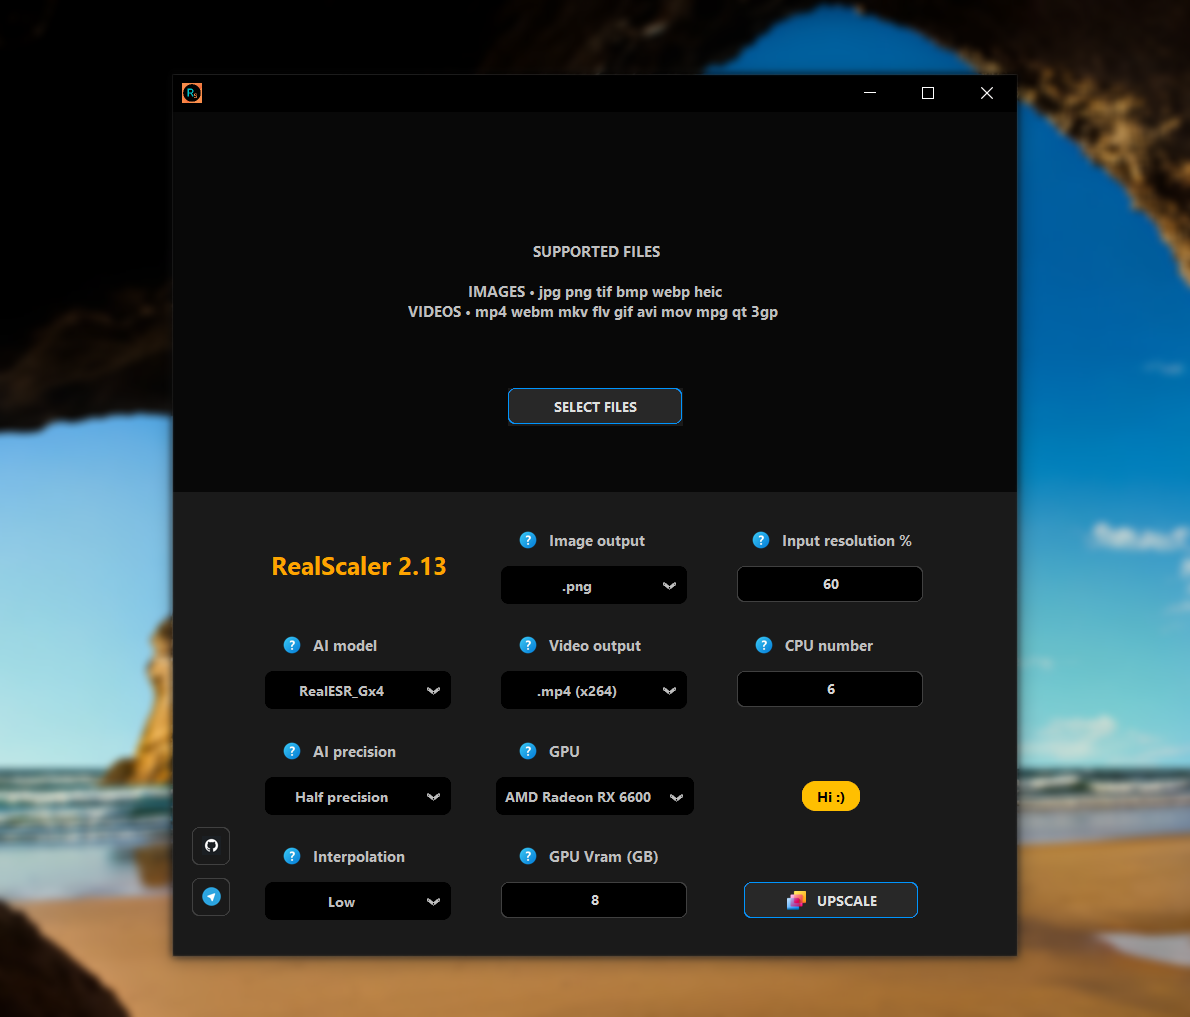This screenshot has height=1017, width=1190.
Task: Click the SELECT FILES button
Action: coord(594,406)
